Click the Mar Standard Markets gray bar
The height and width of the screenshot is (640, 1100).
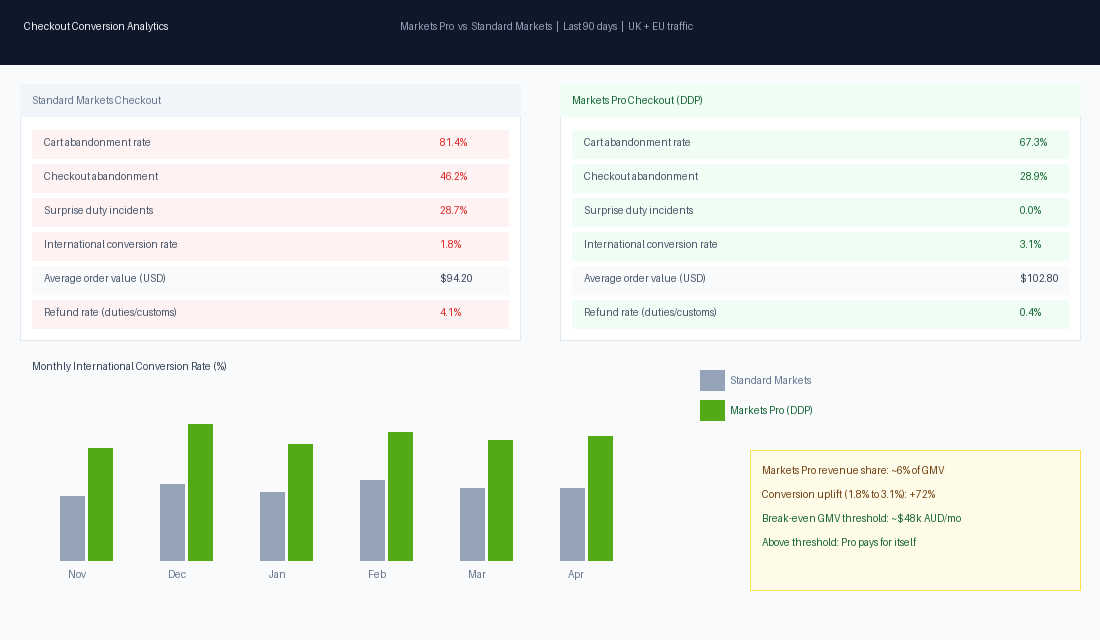(472, 524)
